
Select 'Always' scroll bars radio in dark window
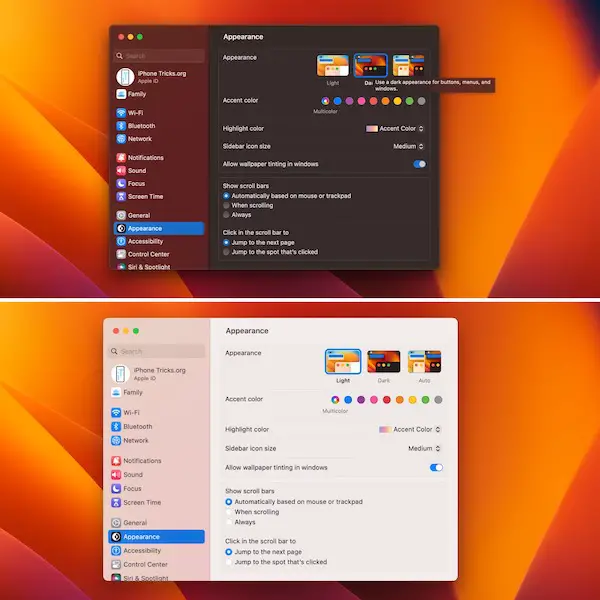coord(226,215)
